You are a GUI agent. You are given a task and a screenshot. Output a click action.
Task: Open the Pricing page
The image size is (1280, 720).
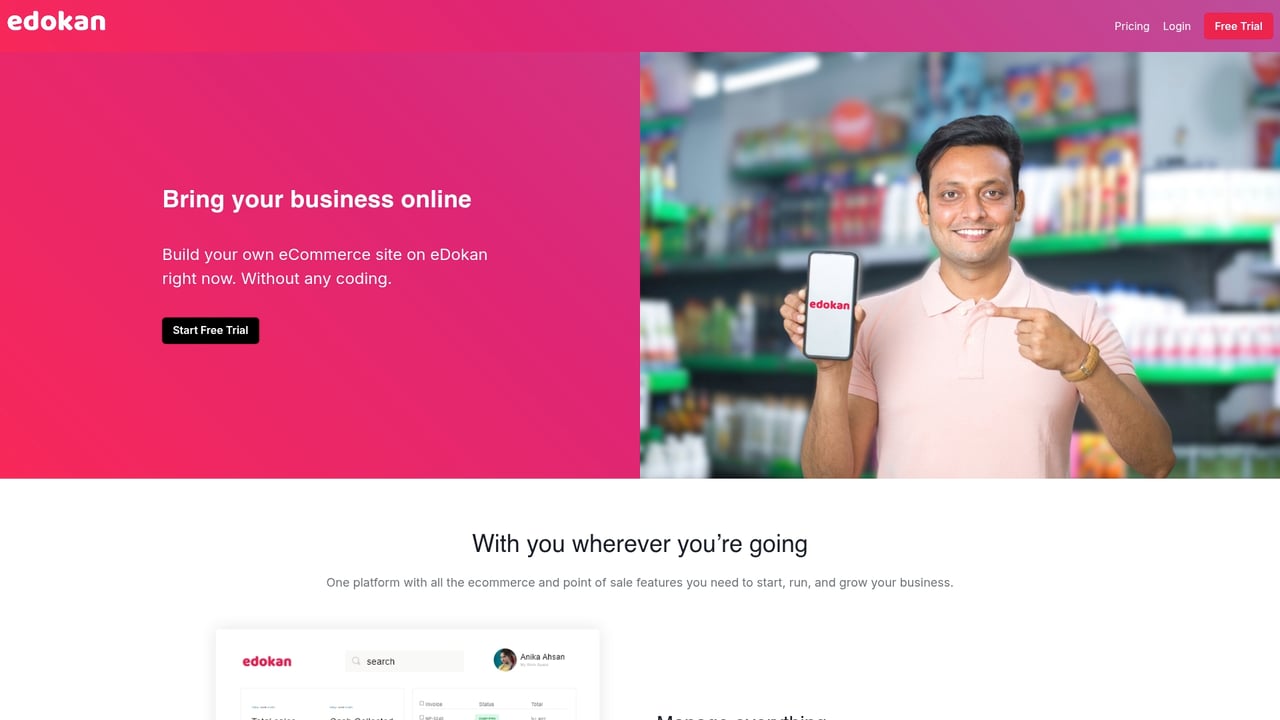point(1132,26)
